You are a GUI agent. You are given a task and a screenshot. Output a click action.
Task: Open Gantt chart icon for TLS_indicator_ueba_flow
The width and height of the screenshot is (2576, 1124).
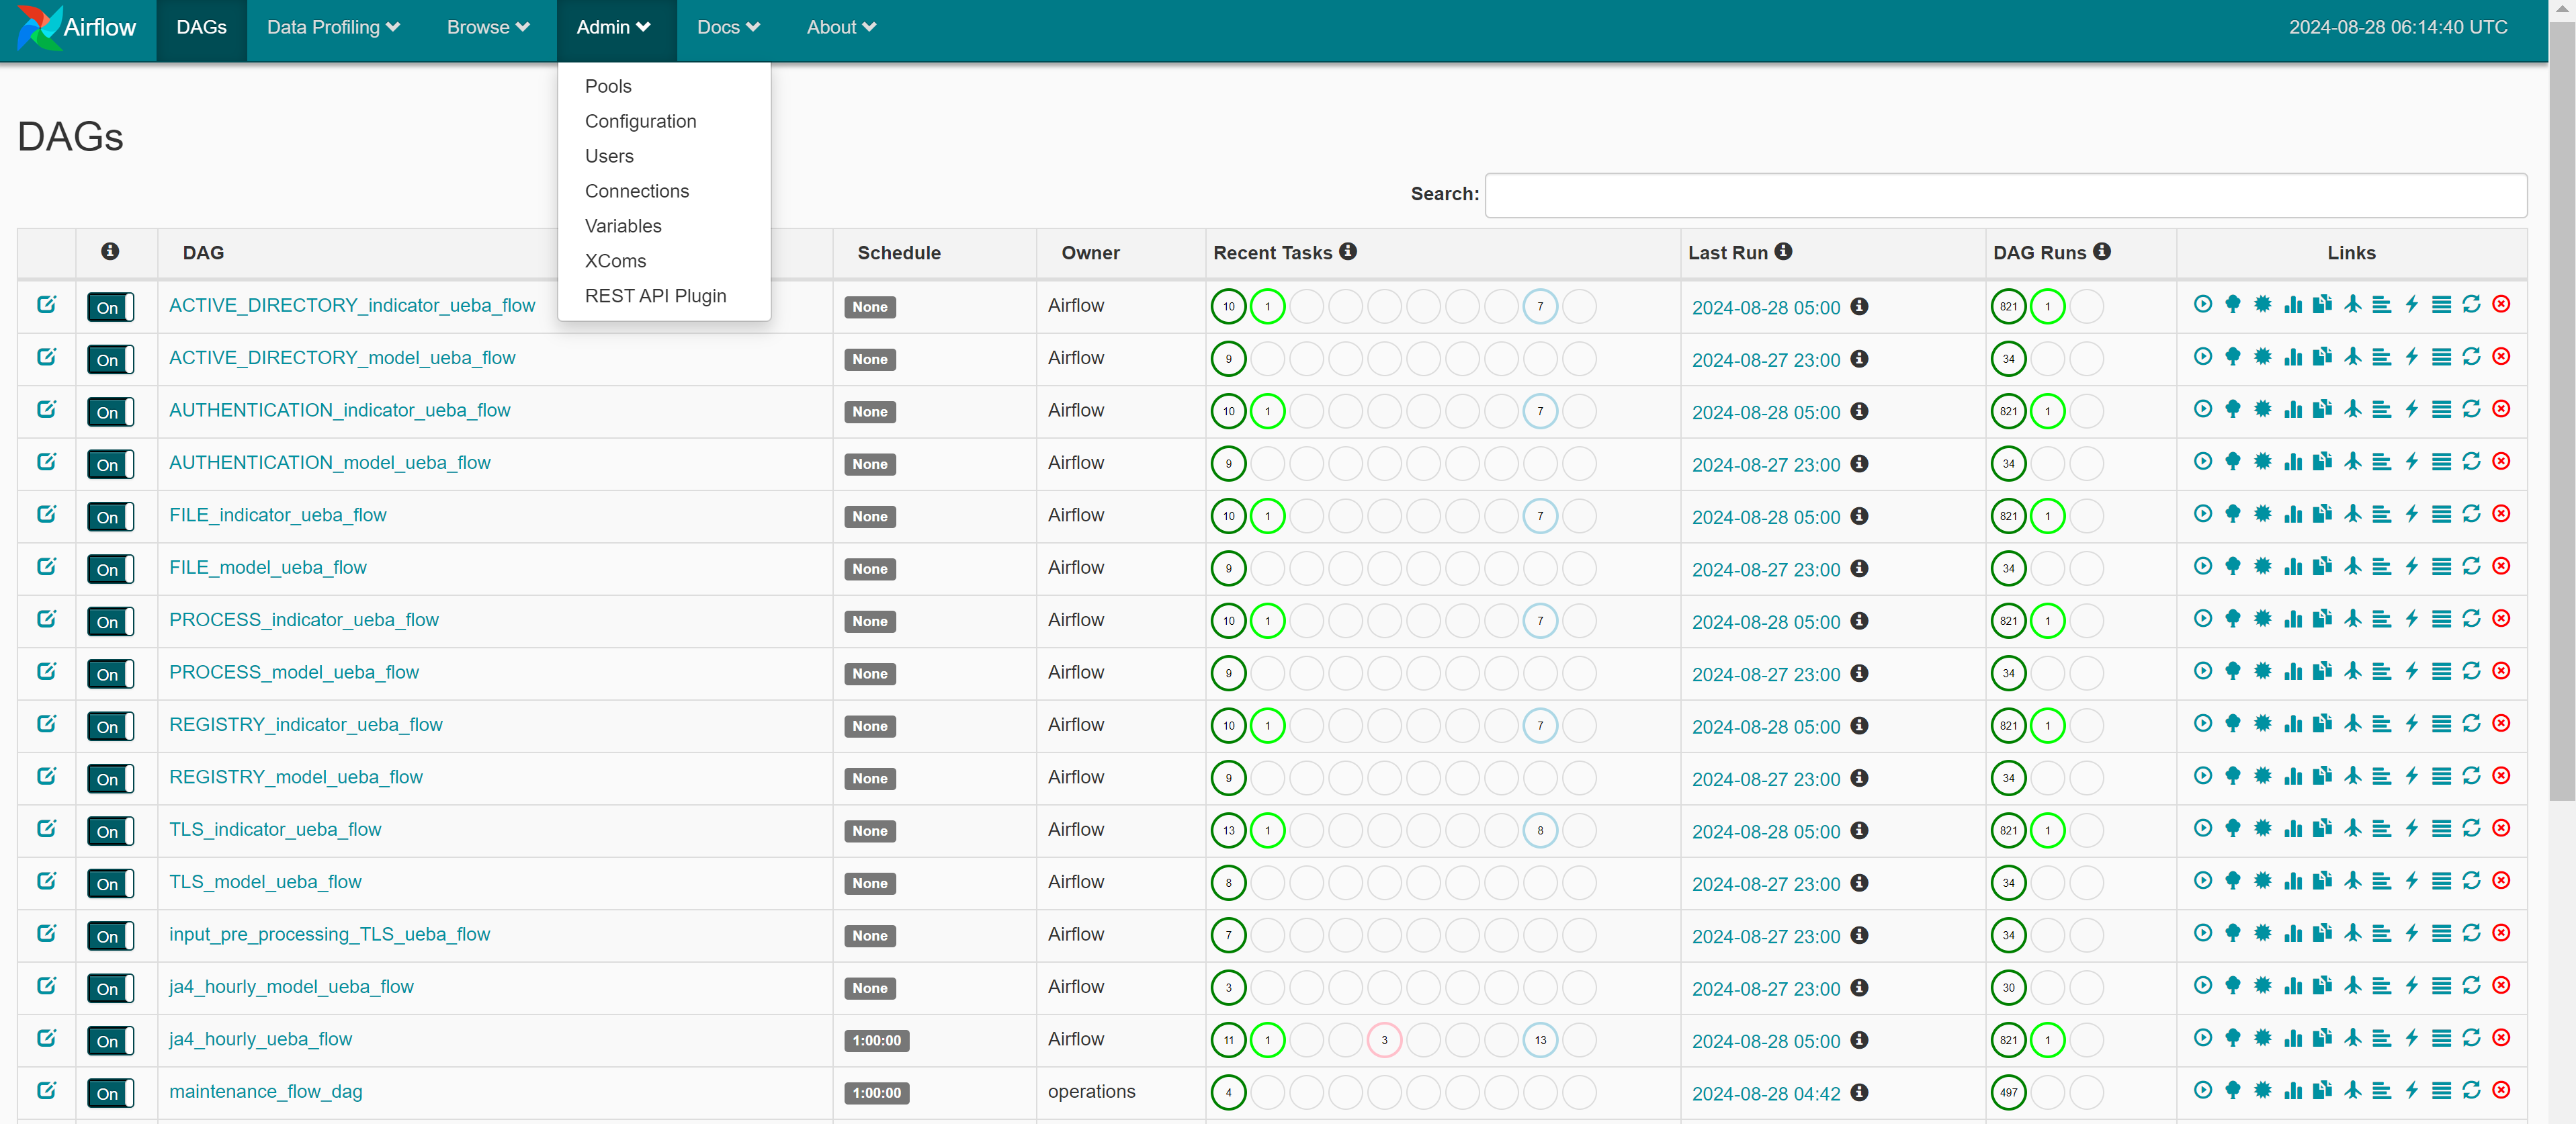click(2382, 828)
